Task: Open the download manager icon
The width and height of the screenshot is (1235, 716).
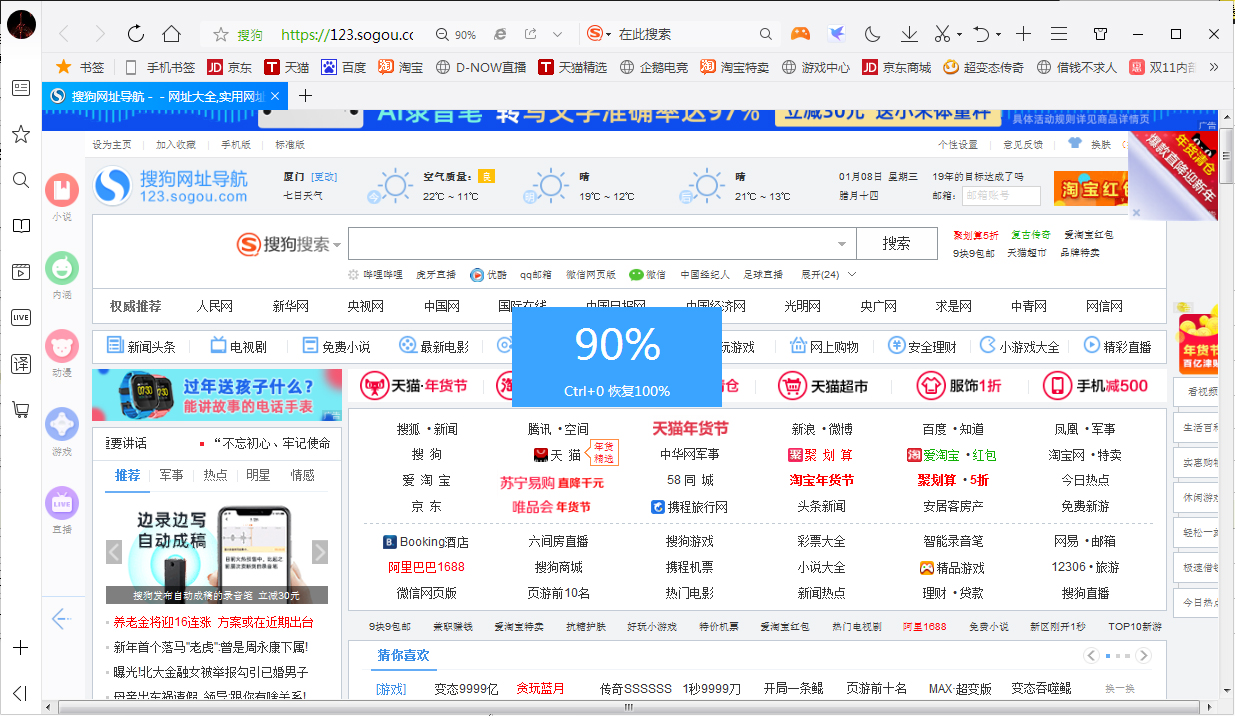Action: pos(908,33)
